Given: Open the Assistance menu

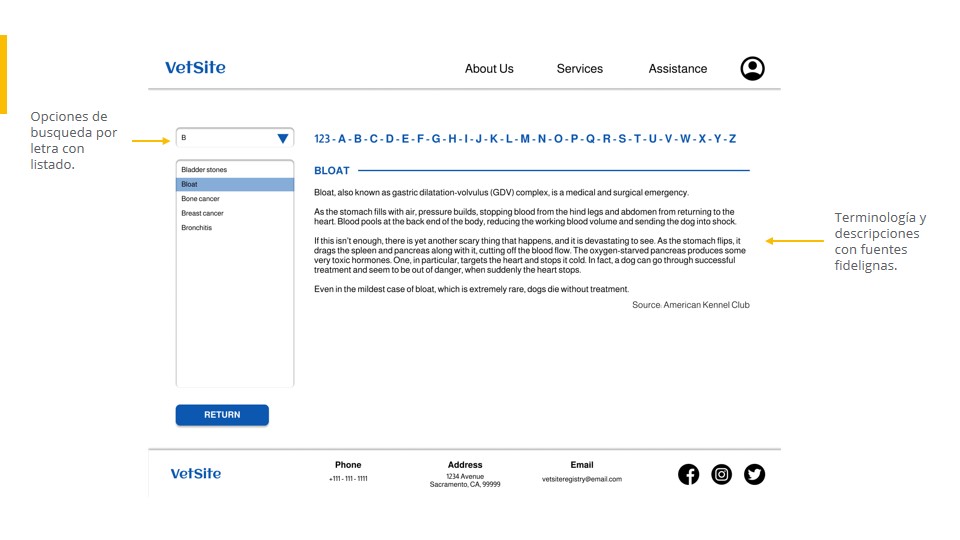Looking at the screenshot, I should pos(678,69).
